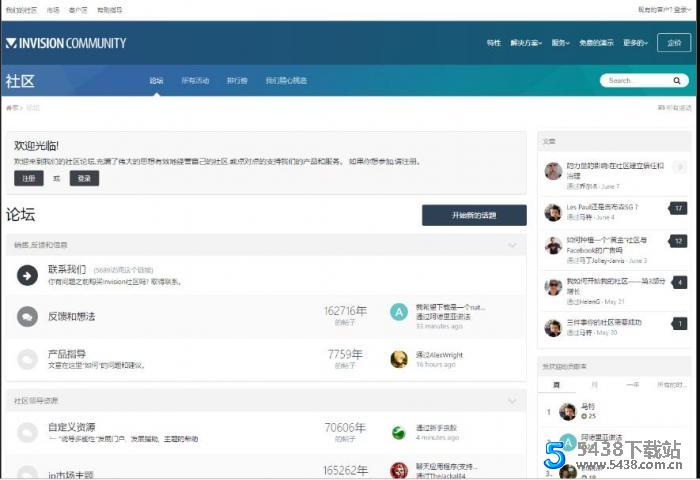Screen dimensions: 700x480
Task: Click the Invision Community logo
Action: (x=66, y=43)
